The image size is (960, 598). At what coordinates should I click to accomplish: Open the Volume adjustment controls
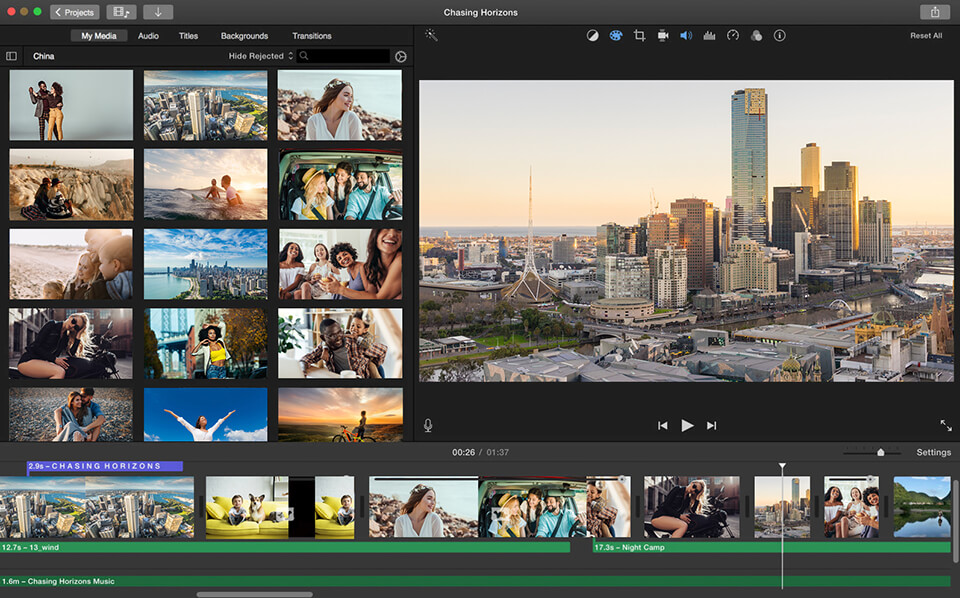click(685, 35)
